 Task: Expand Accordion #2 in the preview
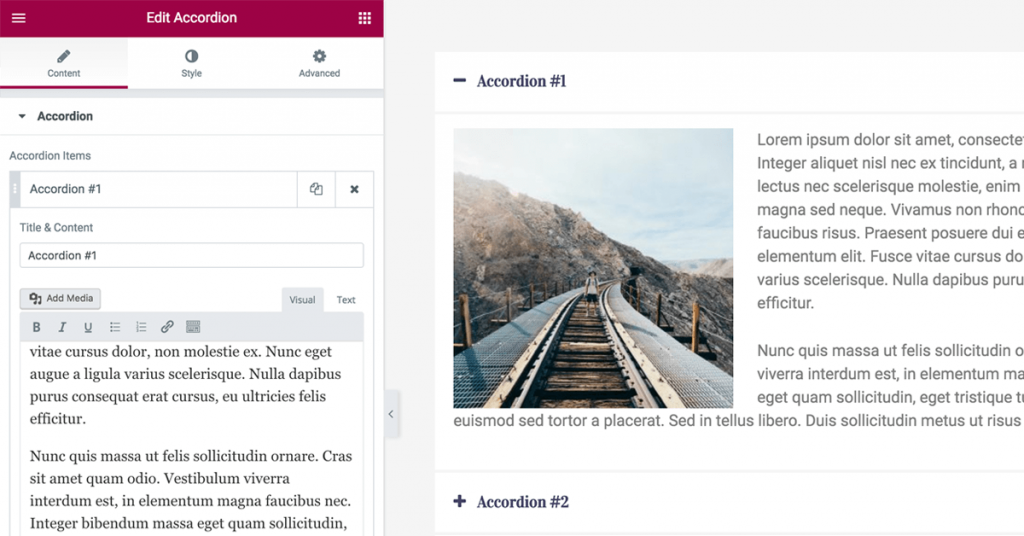(512, 502)
